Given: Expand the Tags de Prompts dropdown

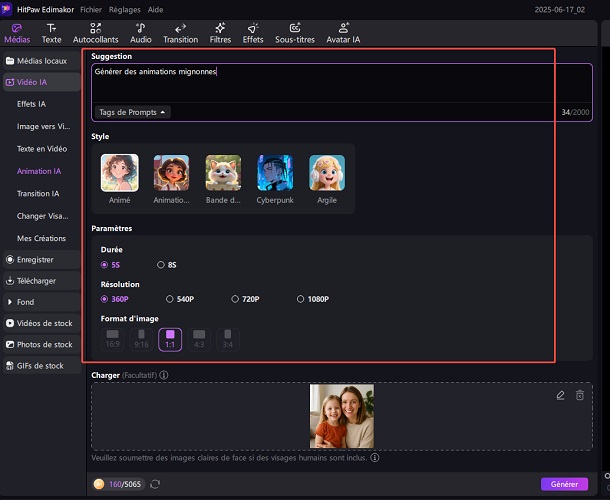Looking at the screenshot, I should coord(132,112).
